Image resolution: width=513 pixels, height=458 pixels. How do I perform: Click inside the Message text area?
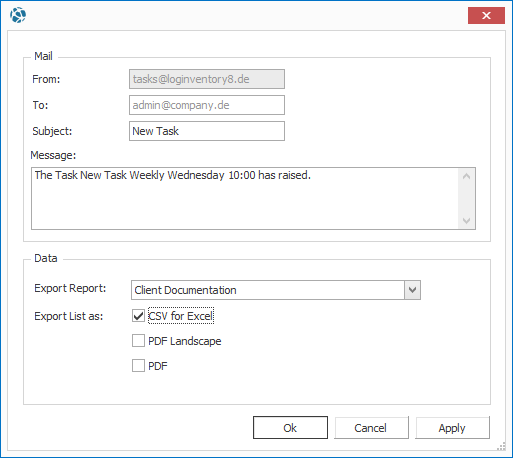pos(245,198)
